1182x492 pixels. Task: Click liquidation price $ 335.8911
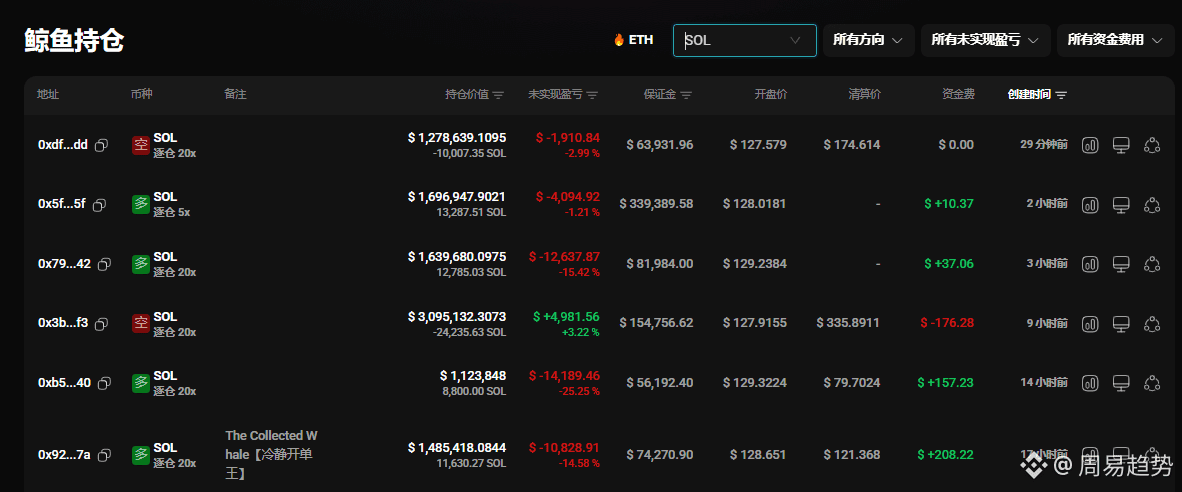[848, 323]
